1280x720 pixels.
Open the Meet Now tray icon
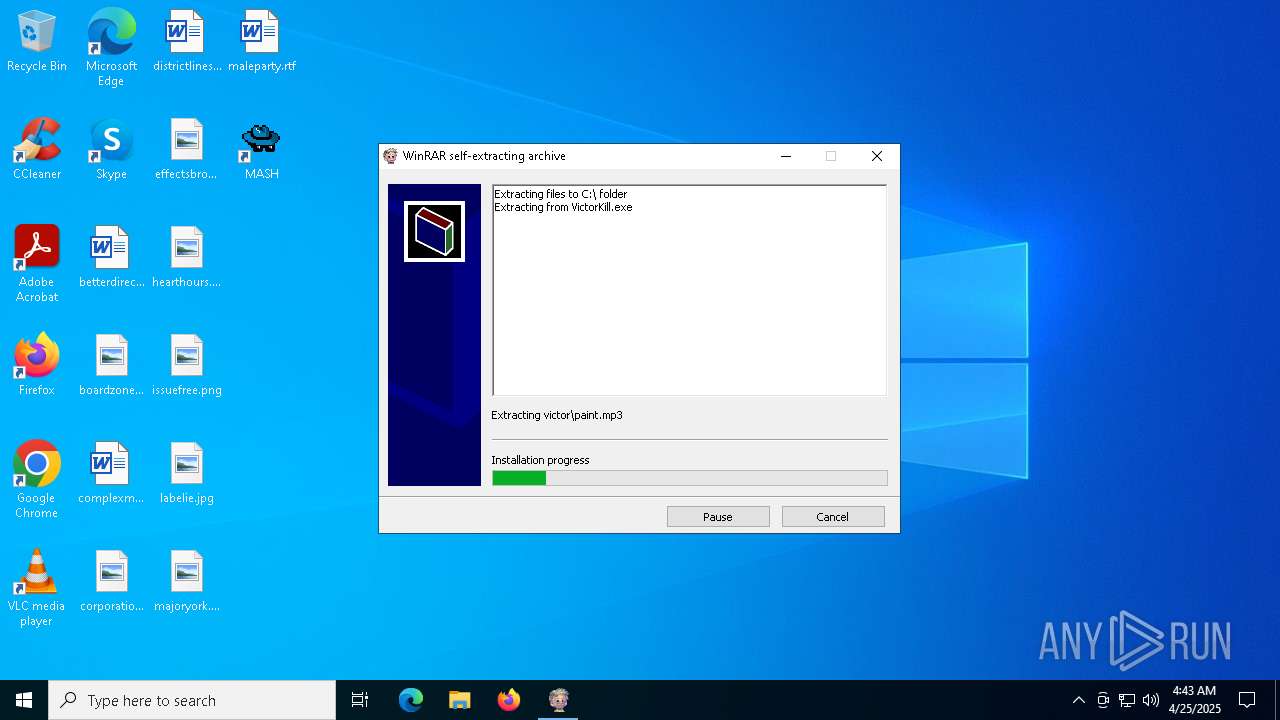coord(1103,700)
